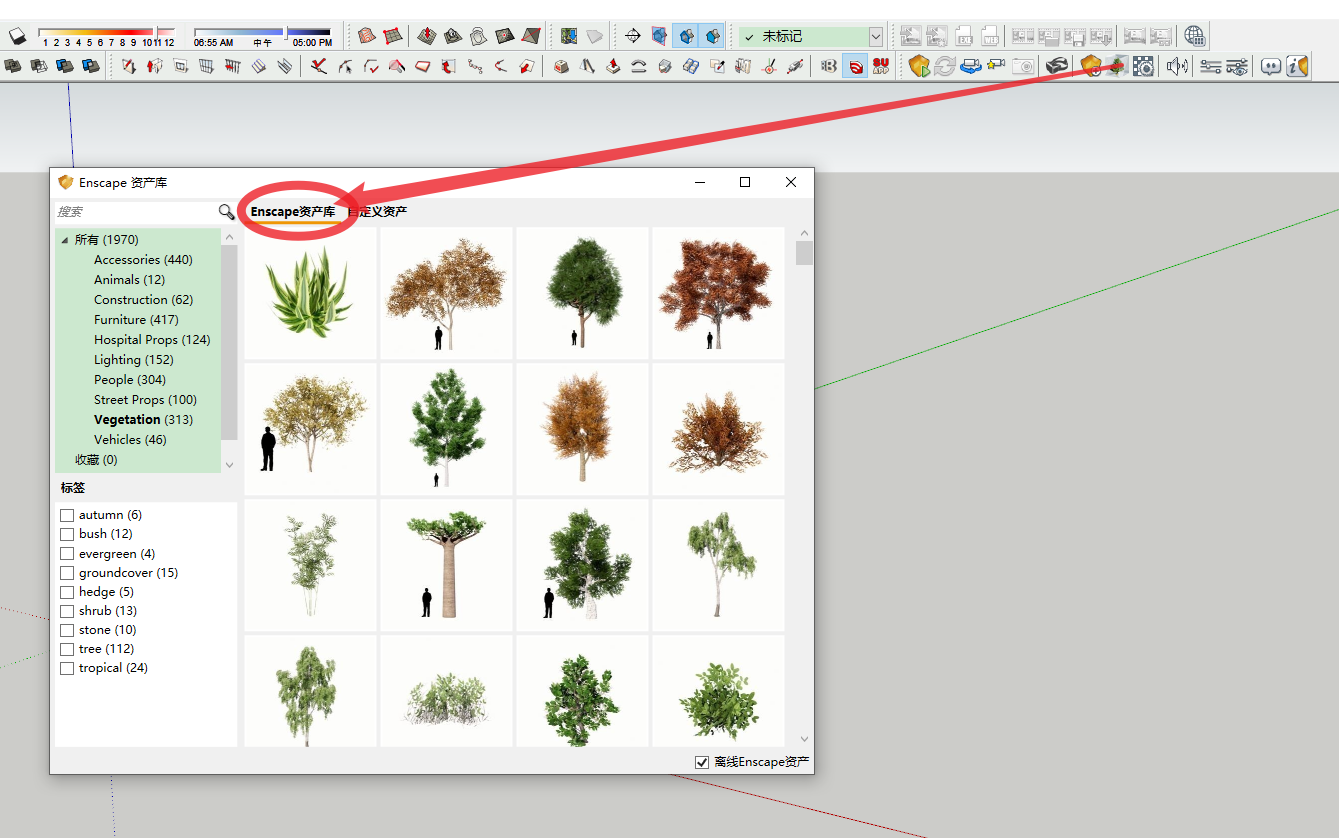1339x838 pixels.
Task: Select Hospital Props (124) category
Action: point(152,340)
